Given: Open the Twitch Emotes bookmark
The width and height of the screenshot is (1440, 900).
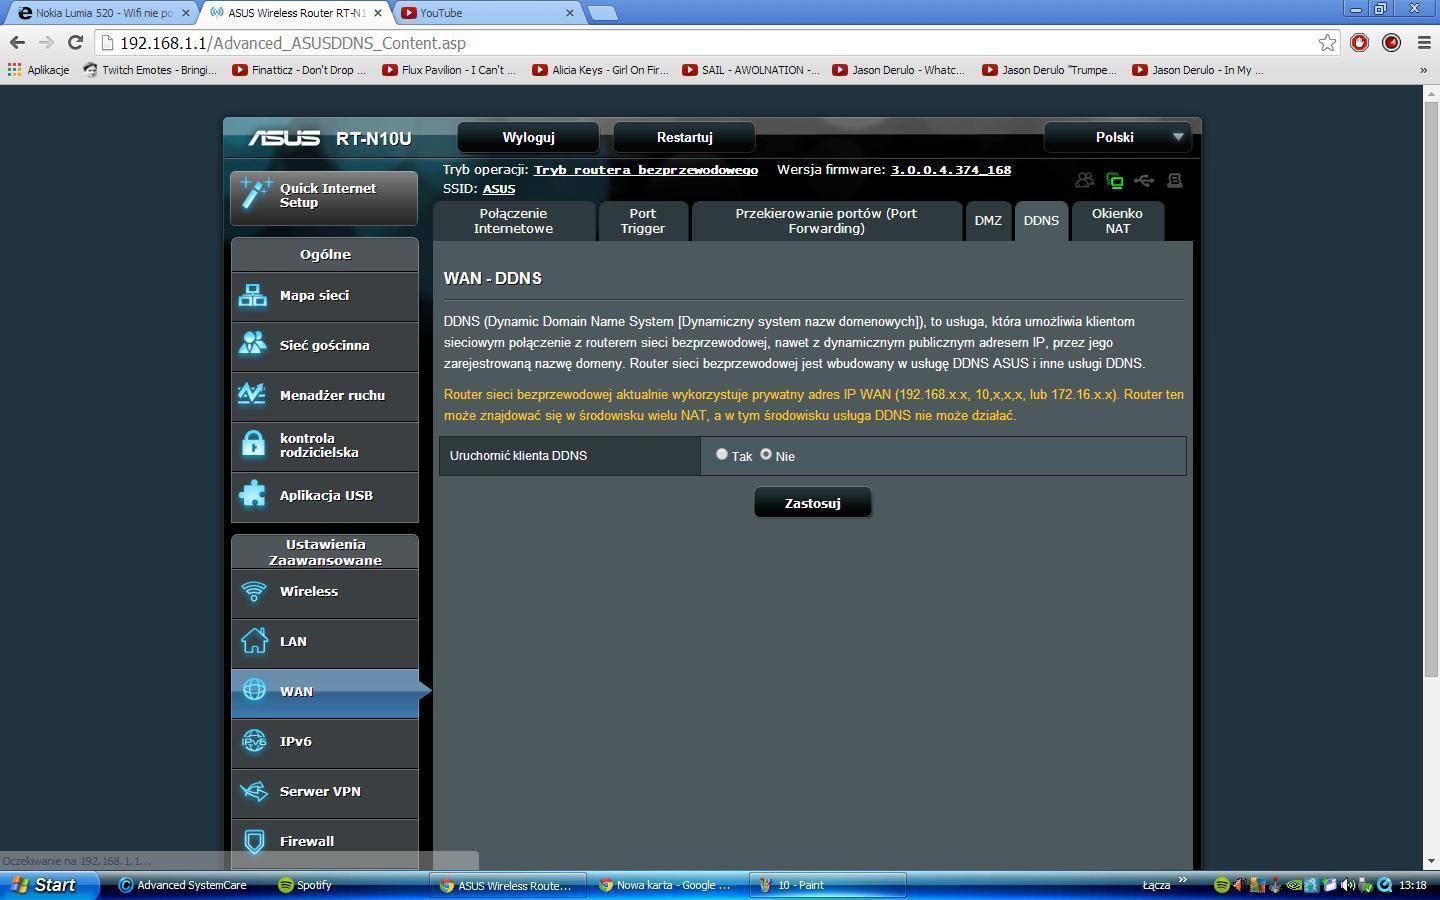Looking at the screenshot, I should coord(150,70).
